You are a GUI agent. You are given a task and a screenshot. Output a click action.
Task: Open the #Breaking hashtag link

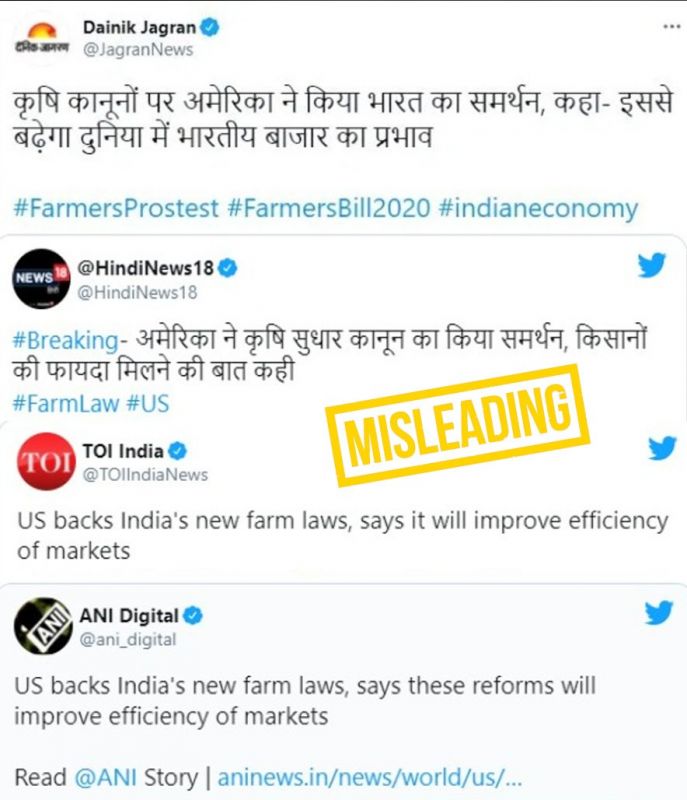(x=65, y=340)
